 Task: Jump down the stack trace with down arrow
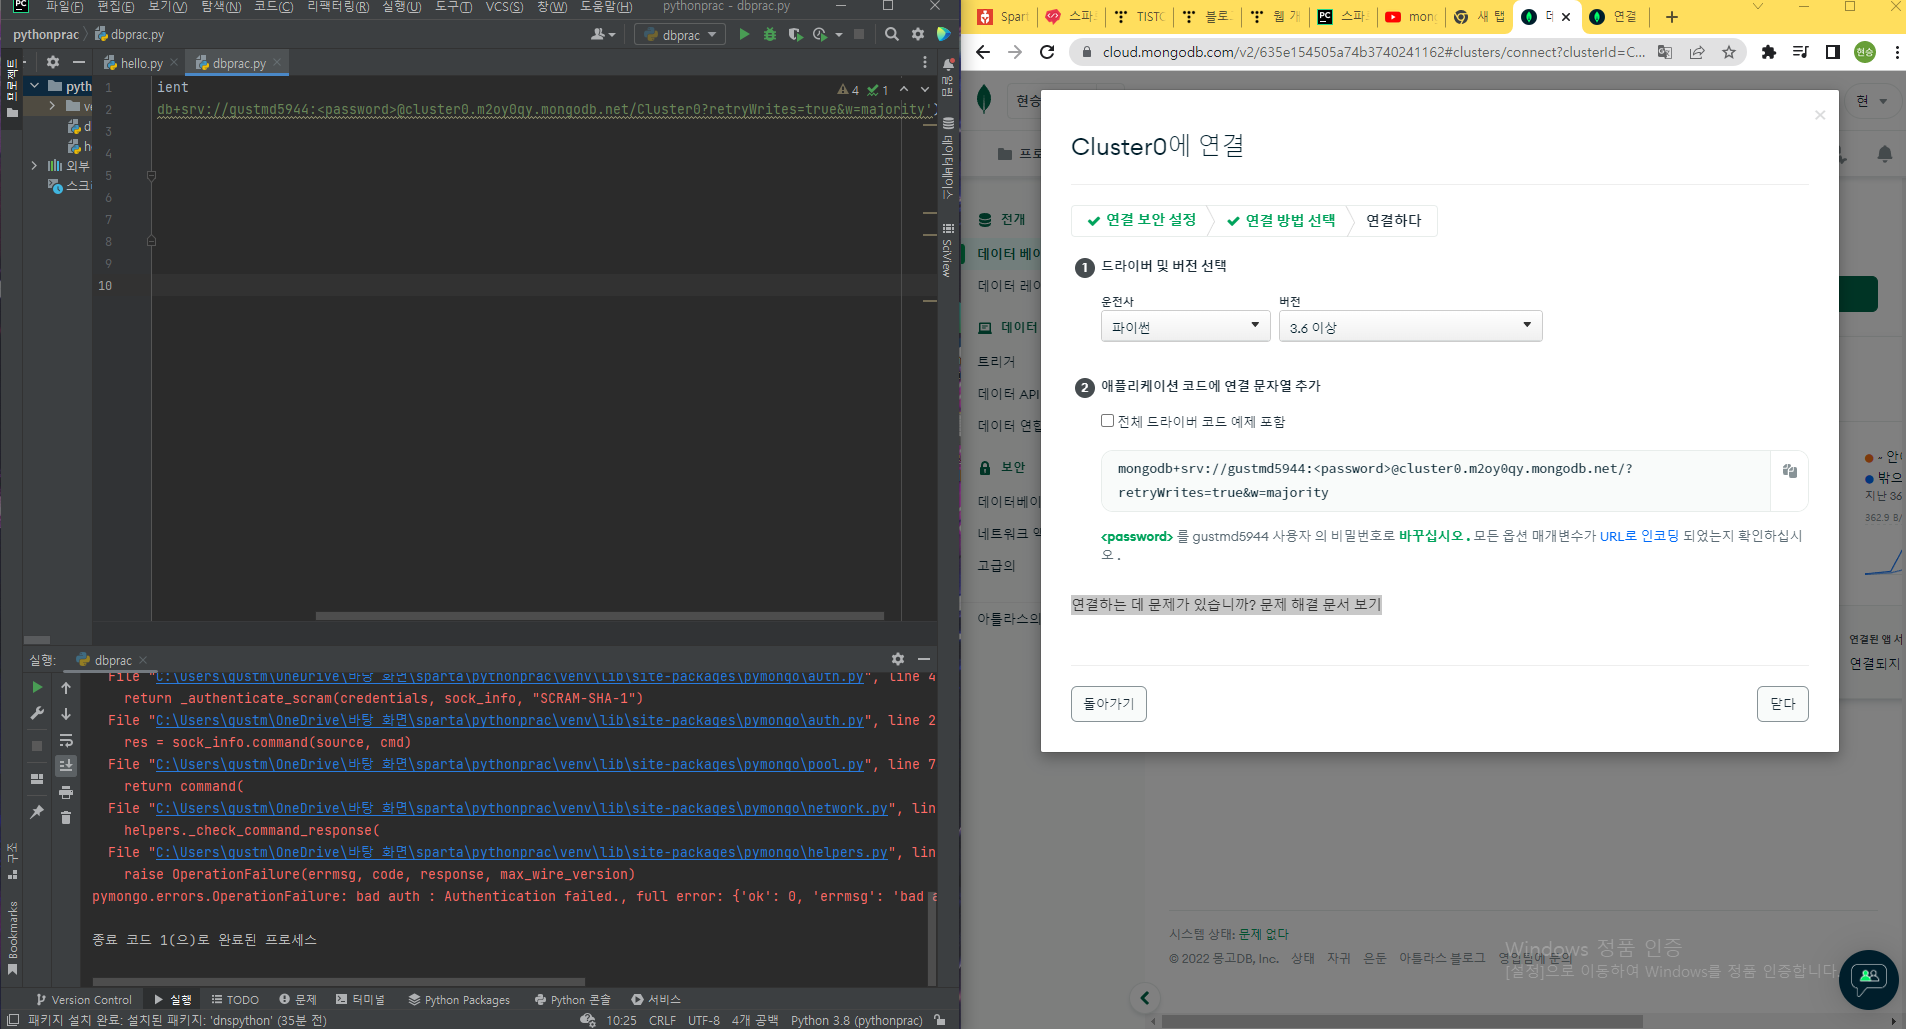pyautogui.click(x=66, y=713)
